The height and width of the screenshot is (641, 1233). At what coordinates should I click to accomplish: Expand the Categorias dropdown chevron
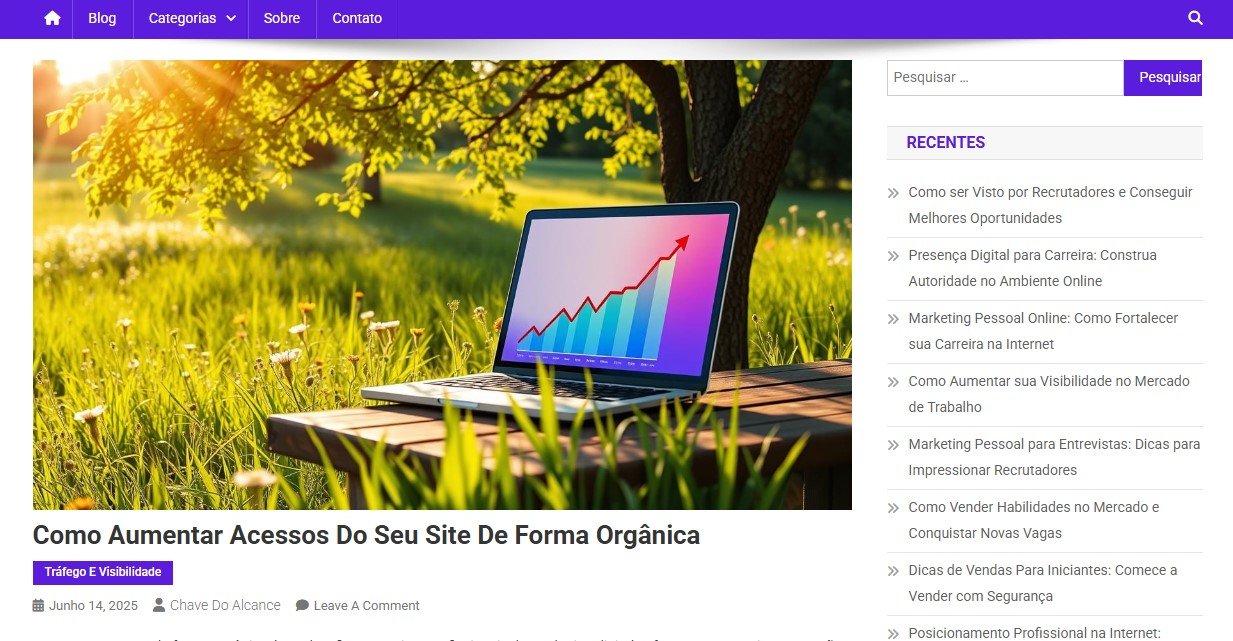point(231,18)
